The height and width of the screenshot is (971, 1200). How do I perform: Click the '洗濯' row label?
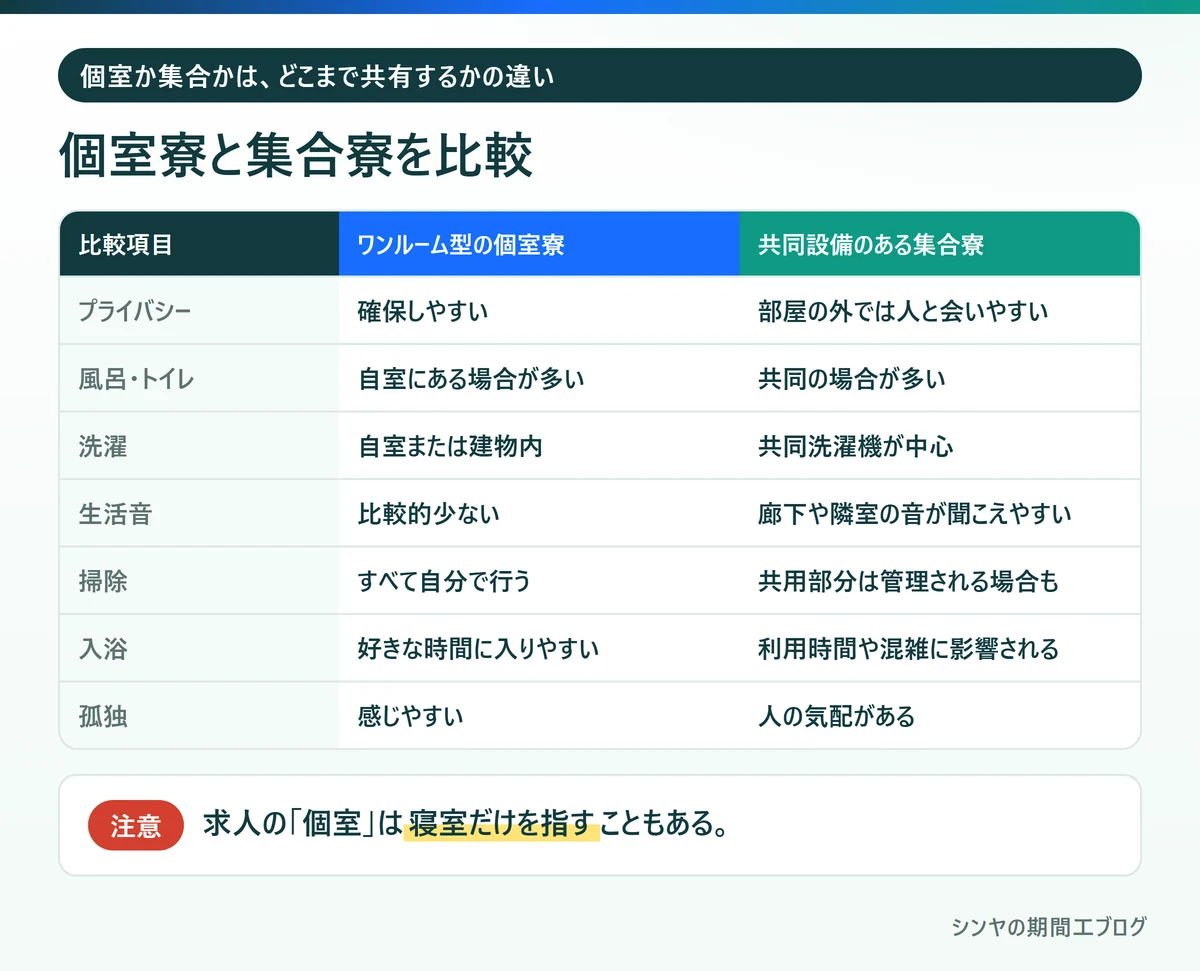click(x=199, y=446)
